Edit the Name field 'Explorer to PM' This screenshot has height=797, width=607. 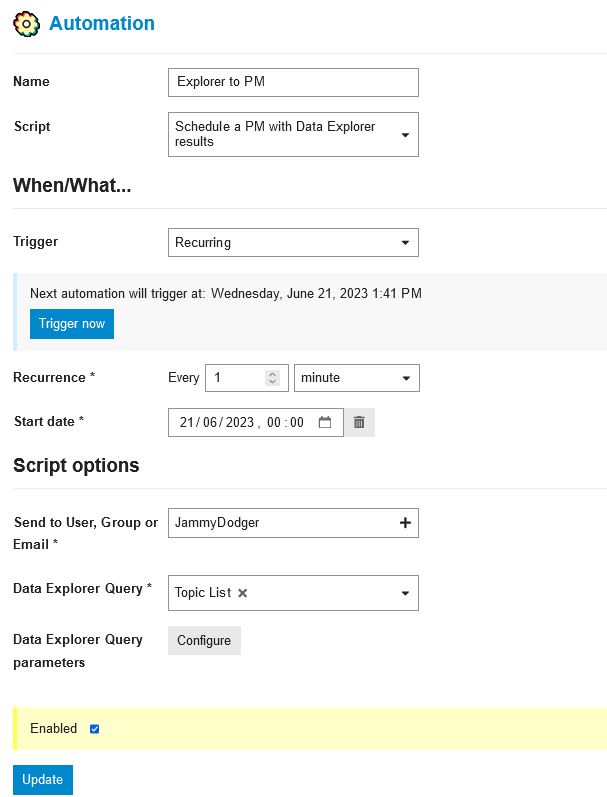[293, 82]
